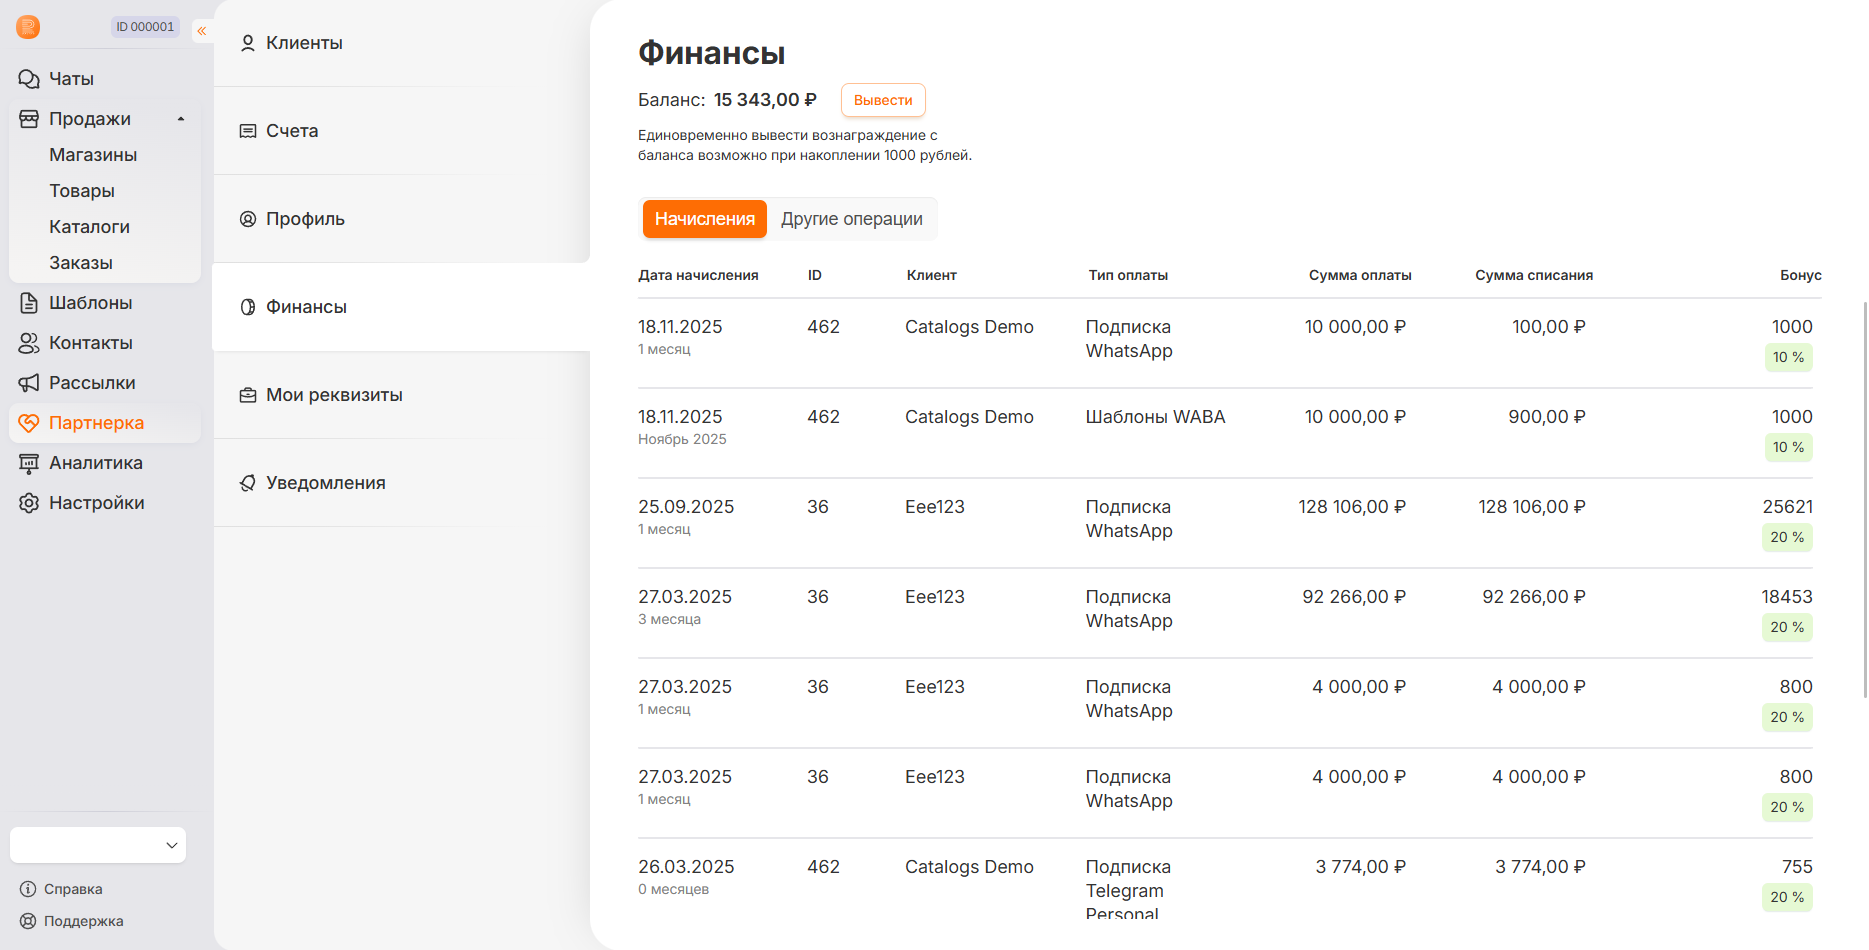Click the page vertical scrollbar
This screenshot has width=1869, height=950.
1865,500
